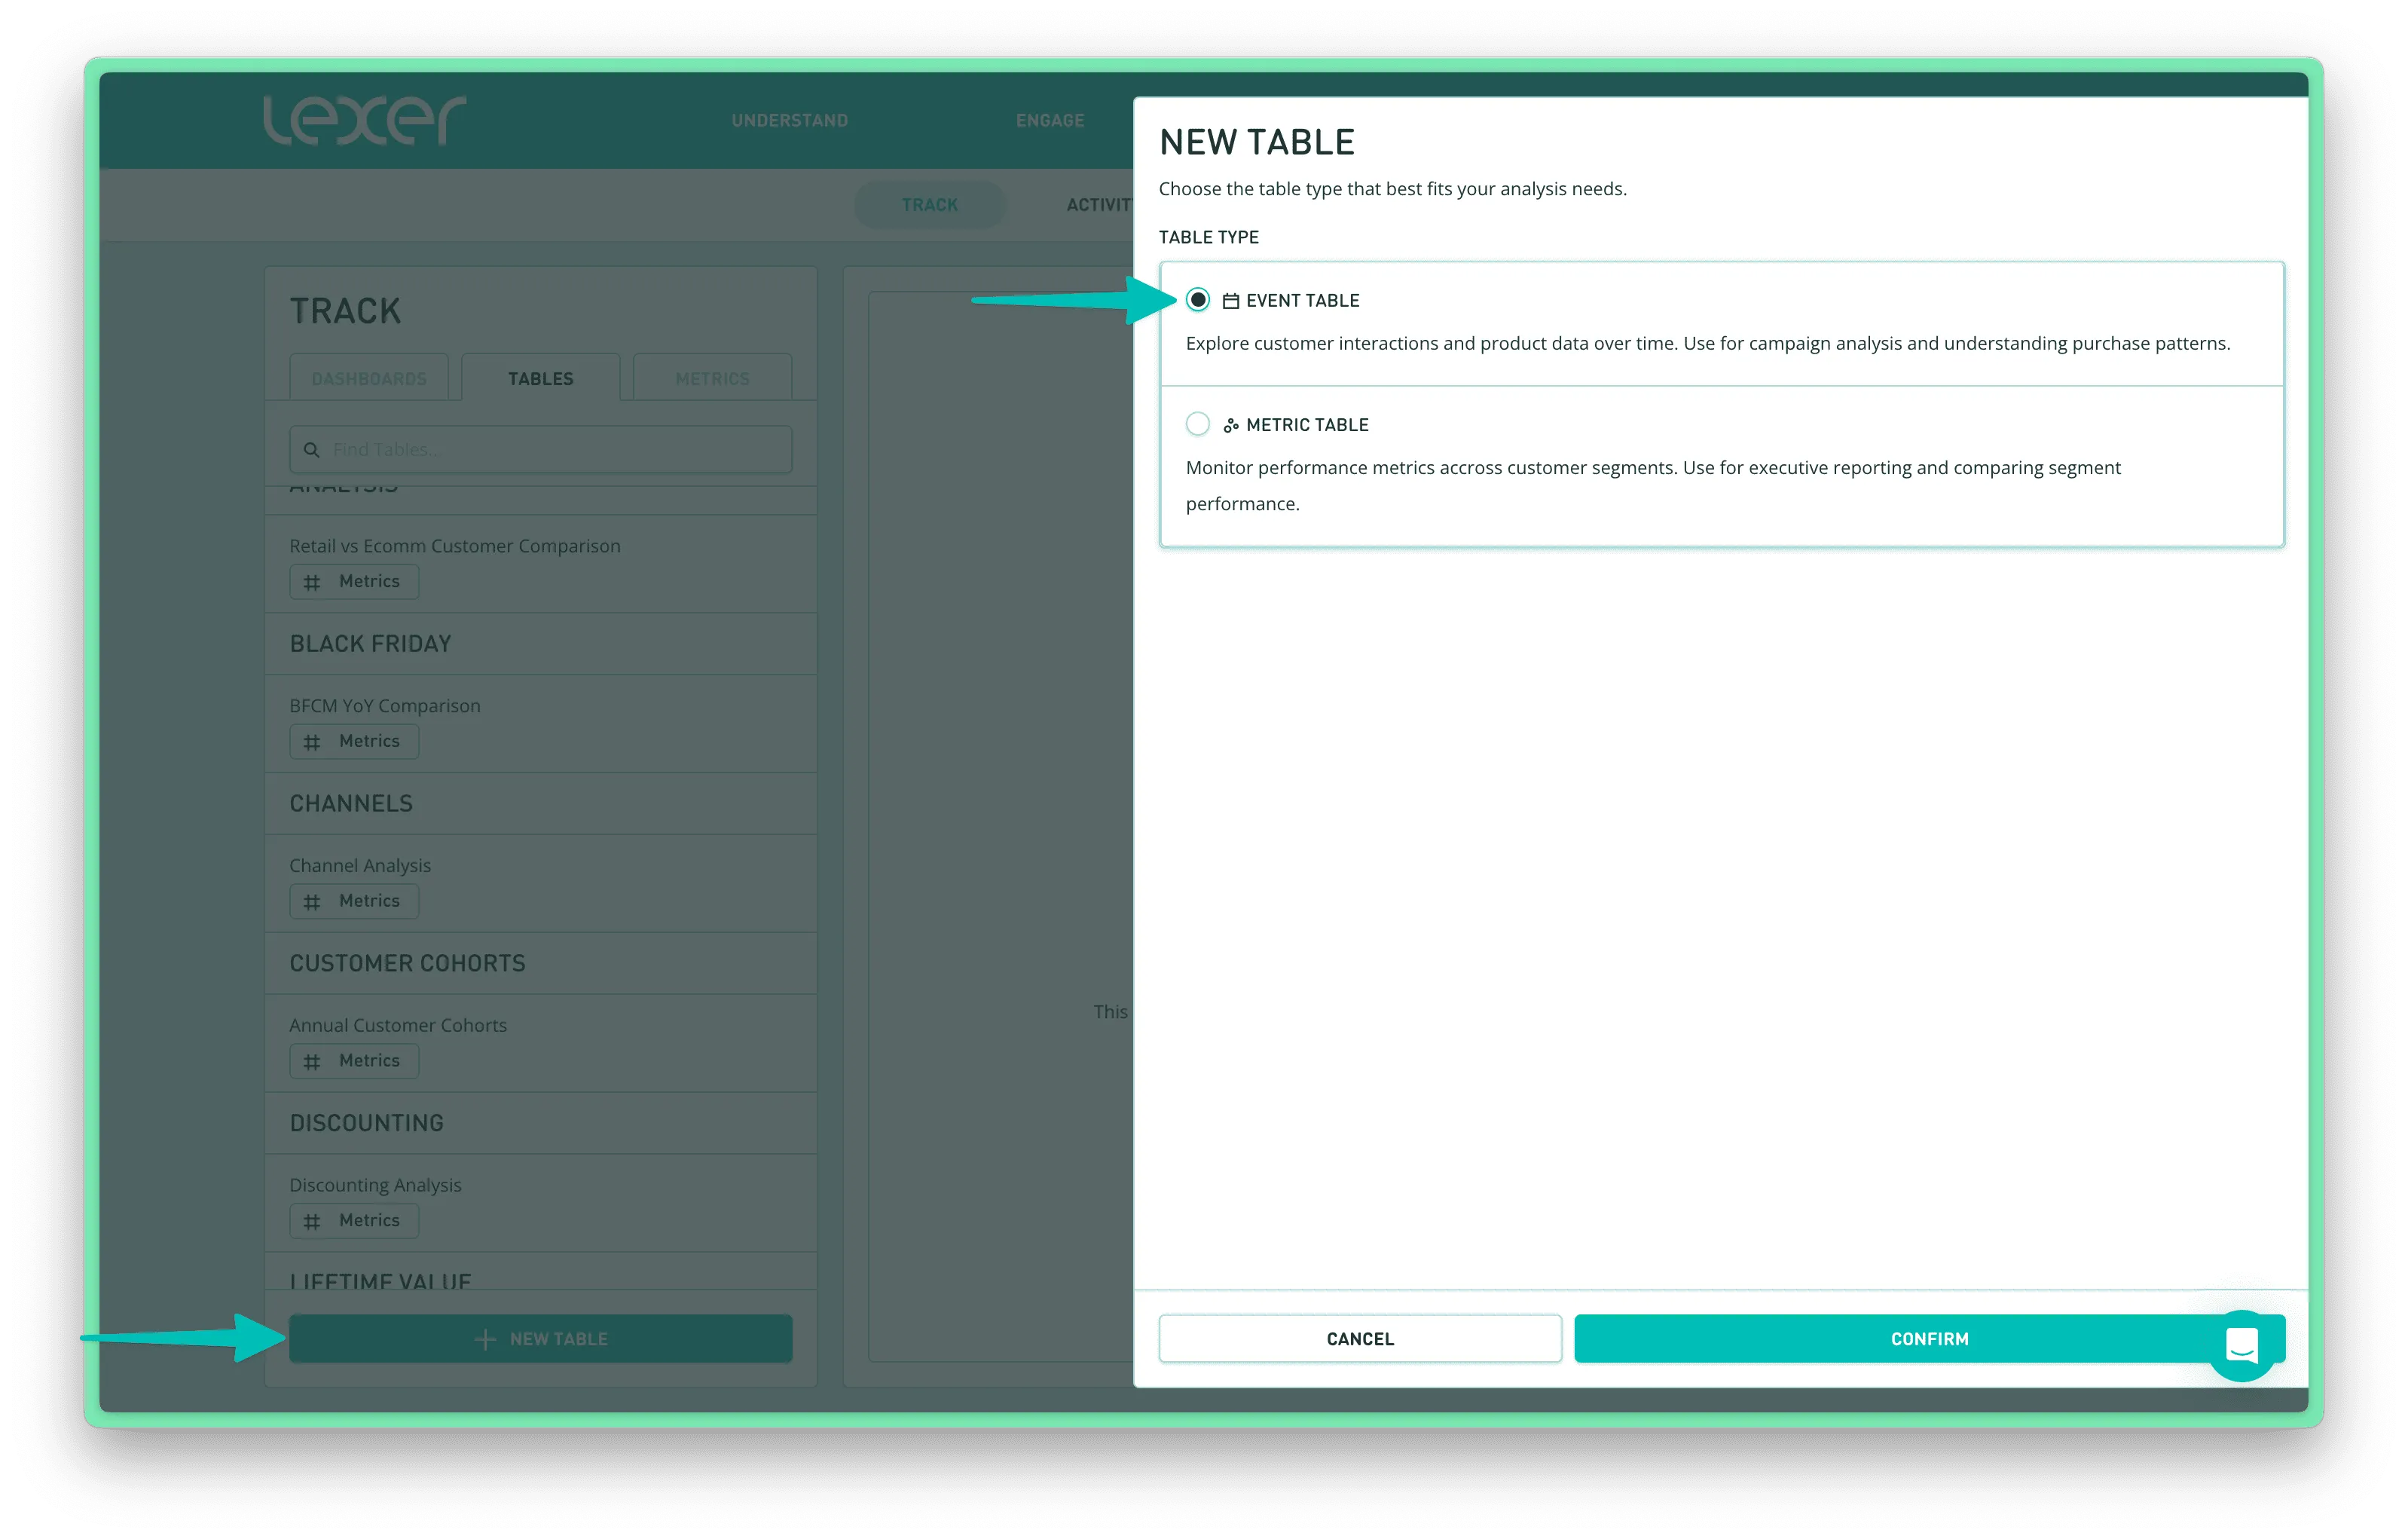Click the Metrics badge under Discounting Analysis

tap(354, 1220)
